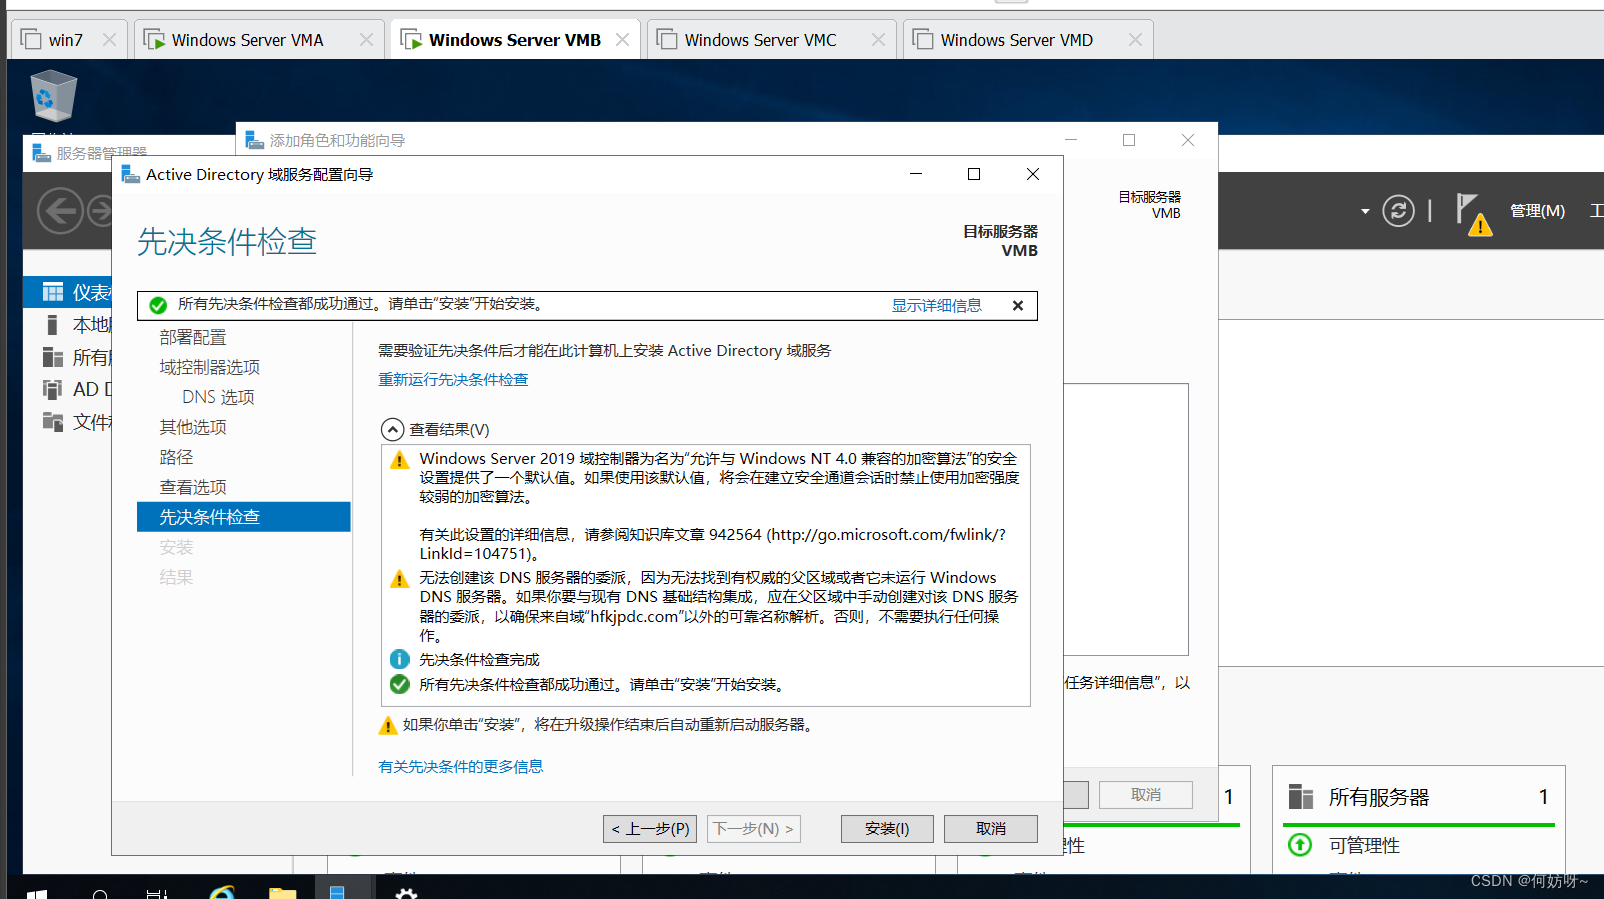Click the Server Manager refresh icon
Image resolution: width=1604 pixels, height=899 pixels.
[1398, 211]
